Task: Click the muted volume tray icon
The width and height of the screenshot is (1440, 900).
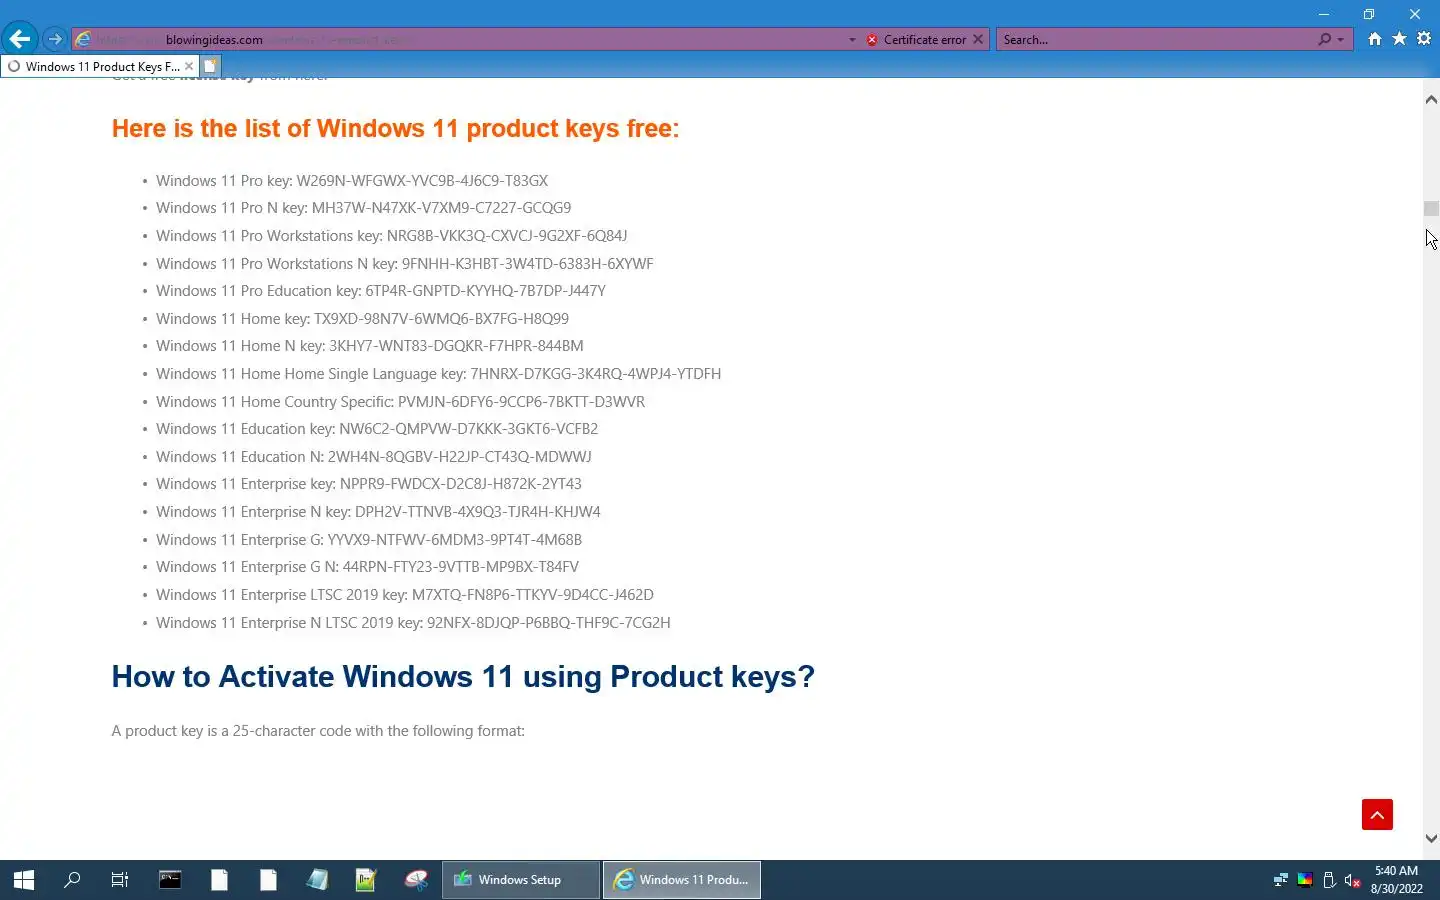Action: tap(1353, 880)
